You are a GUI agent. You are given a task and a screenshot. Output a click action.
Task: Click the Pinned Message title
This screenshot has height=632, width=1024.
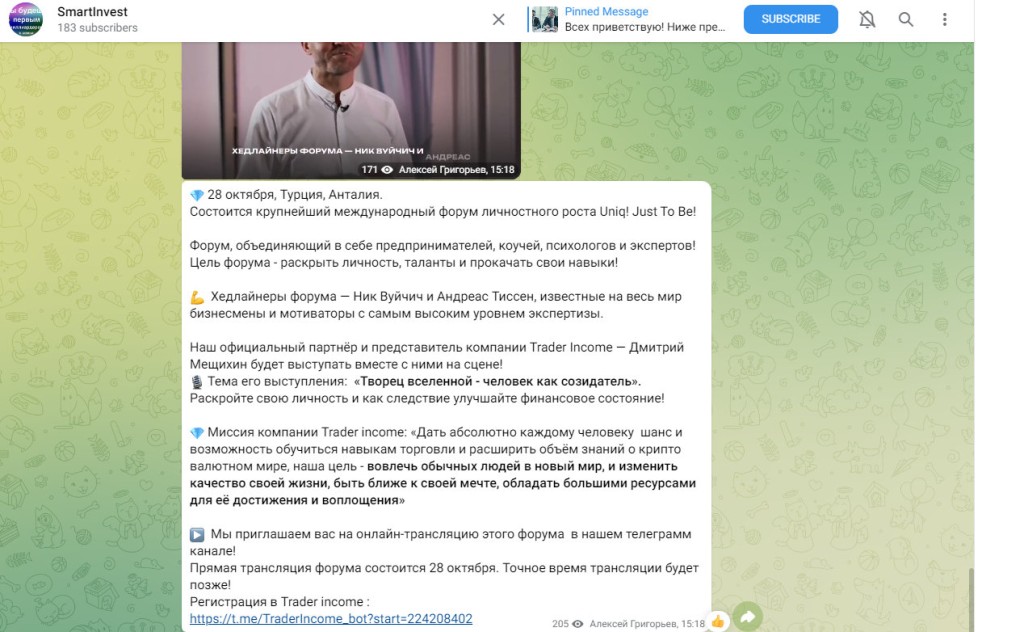[x=606, y=12]
